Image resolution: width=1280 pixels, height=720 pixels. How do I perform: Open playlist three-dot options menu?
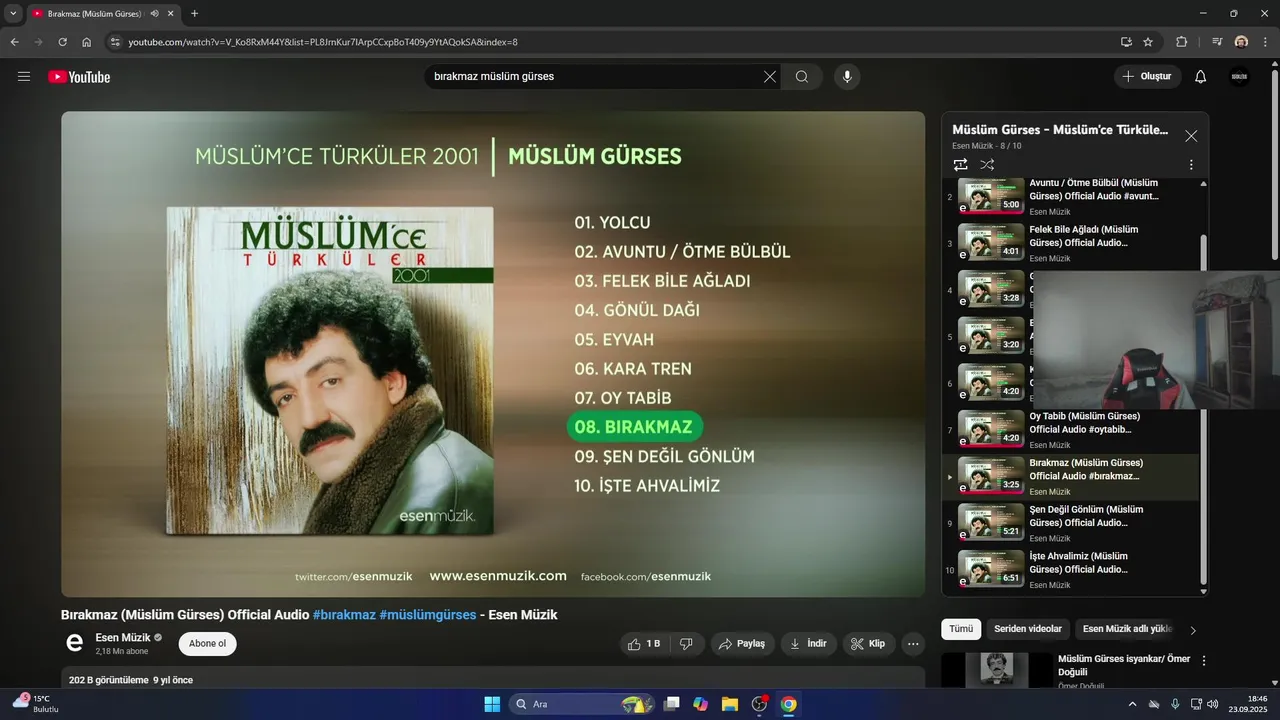1191,165
